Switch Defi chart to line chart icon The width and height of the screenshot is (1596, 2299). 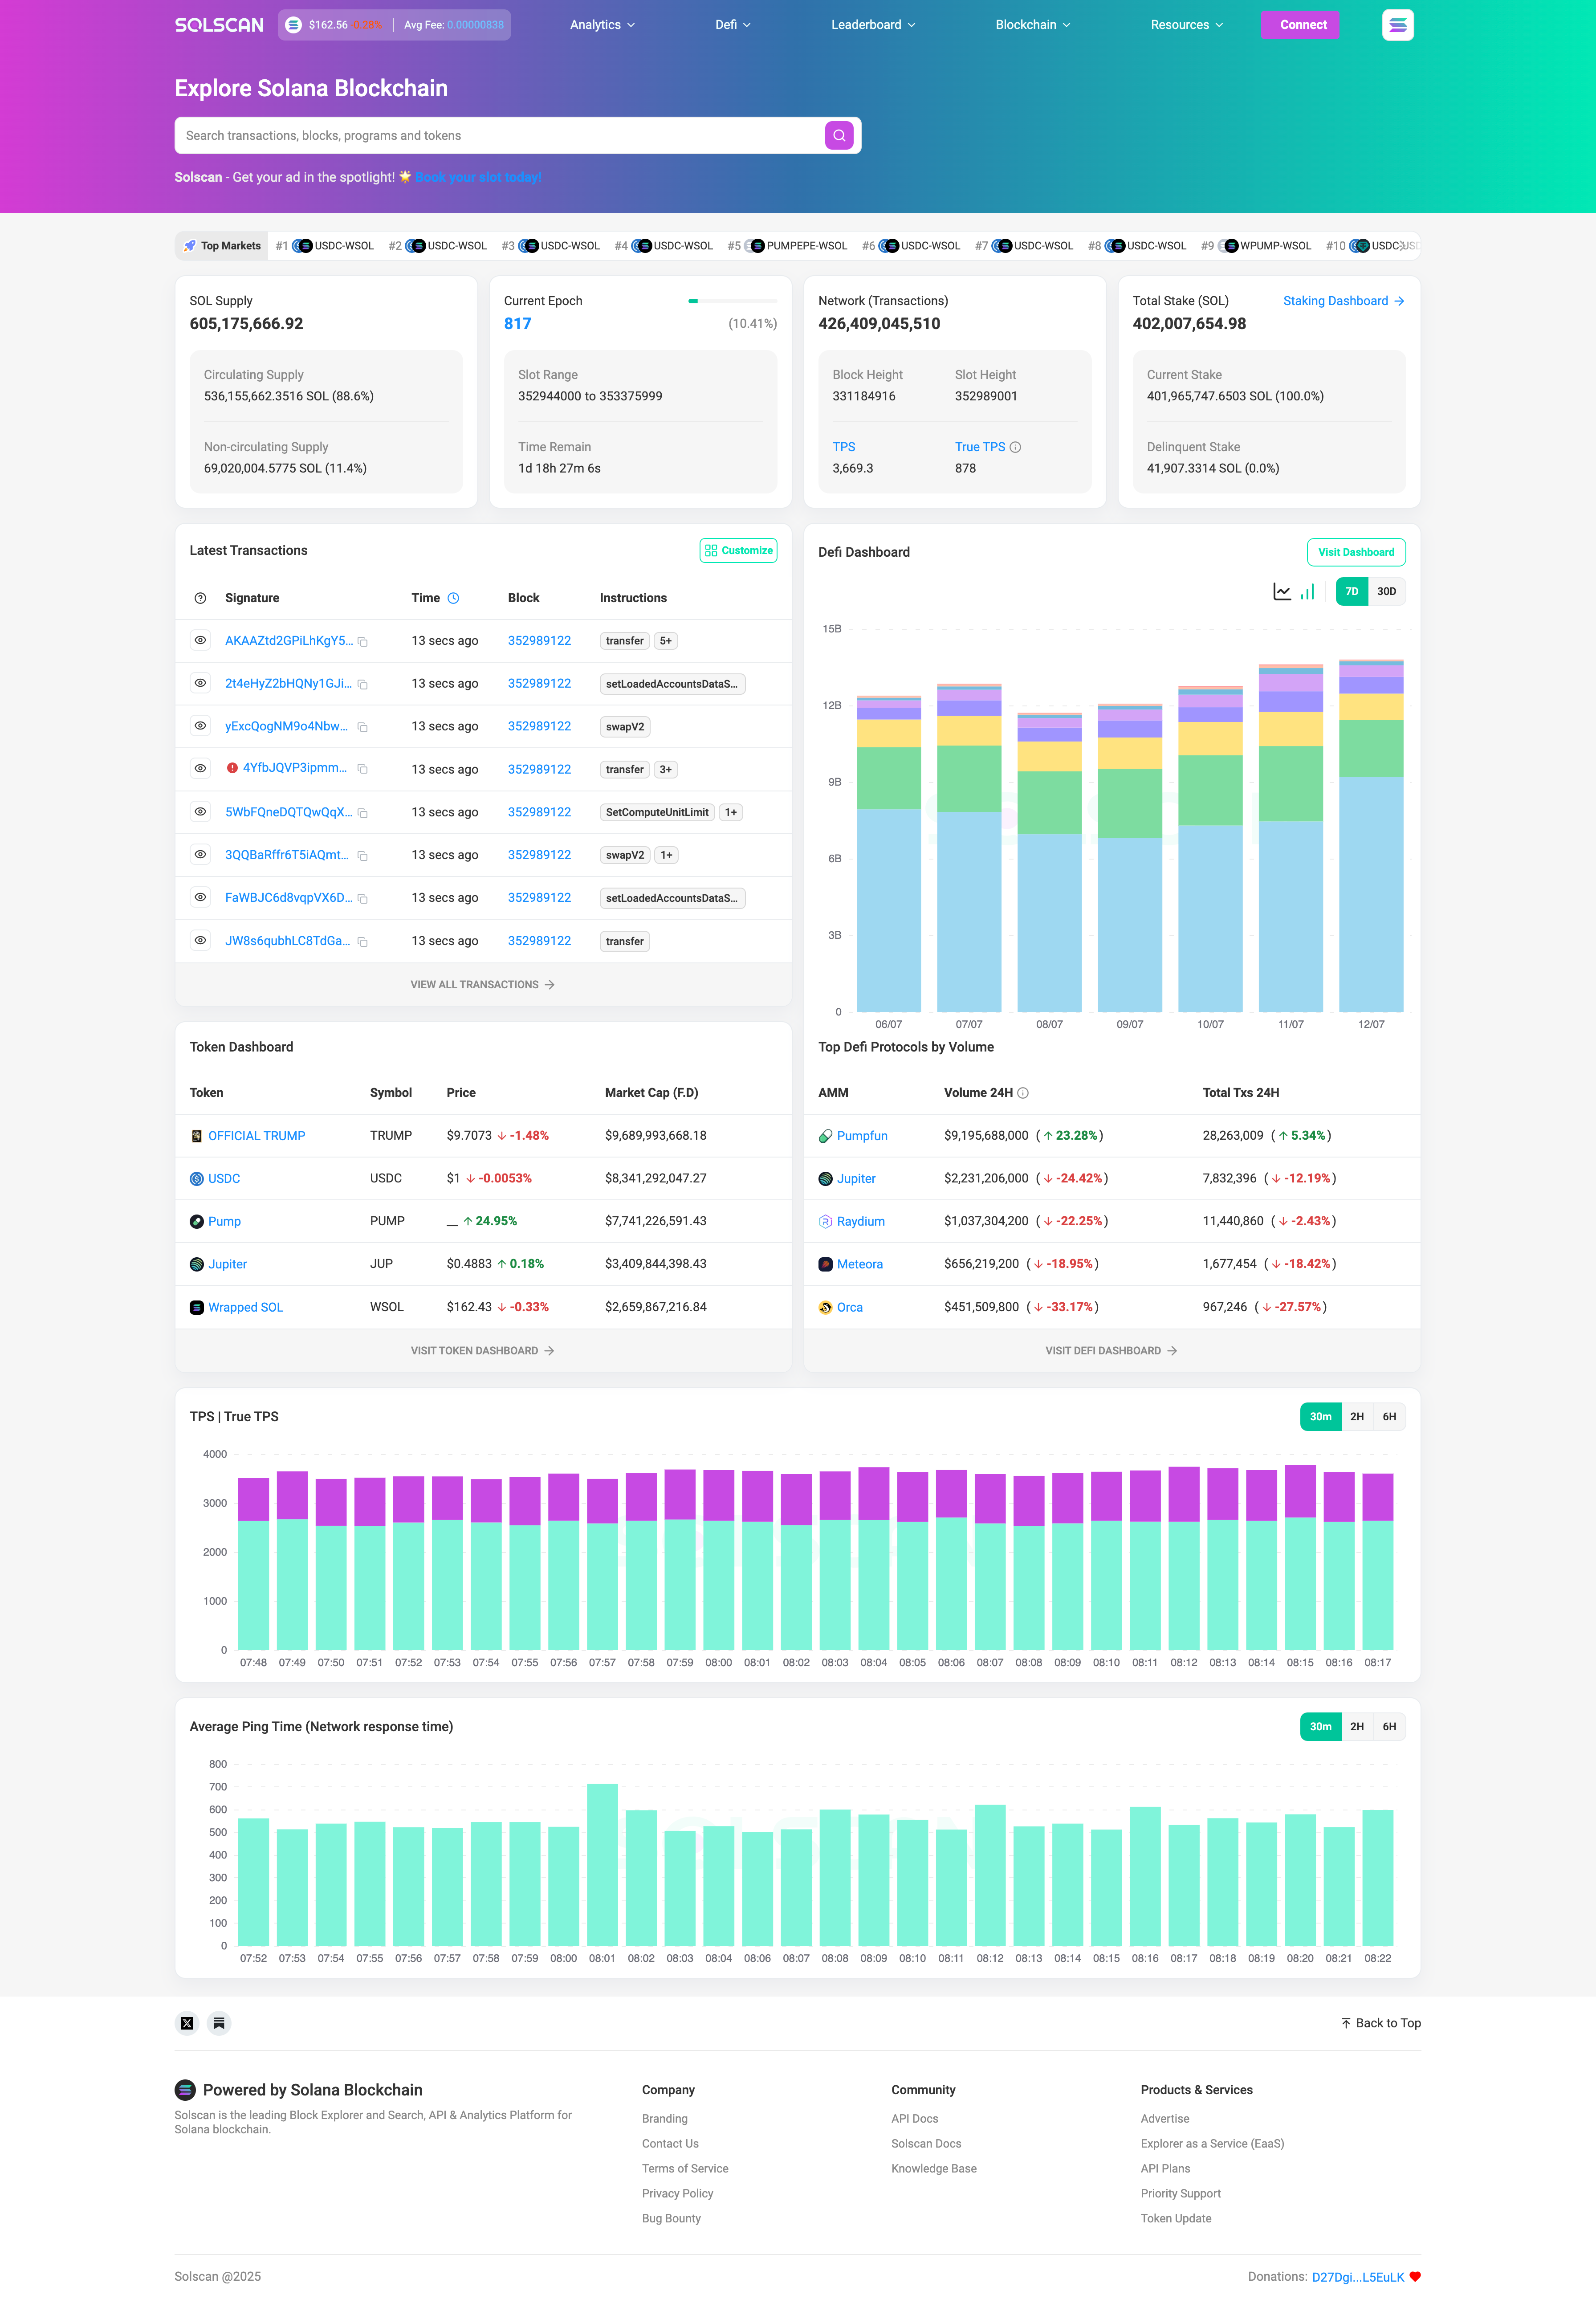pos(1281,591)
